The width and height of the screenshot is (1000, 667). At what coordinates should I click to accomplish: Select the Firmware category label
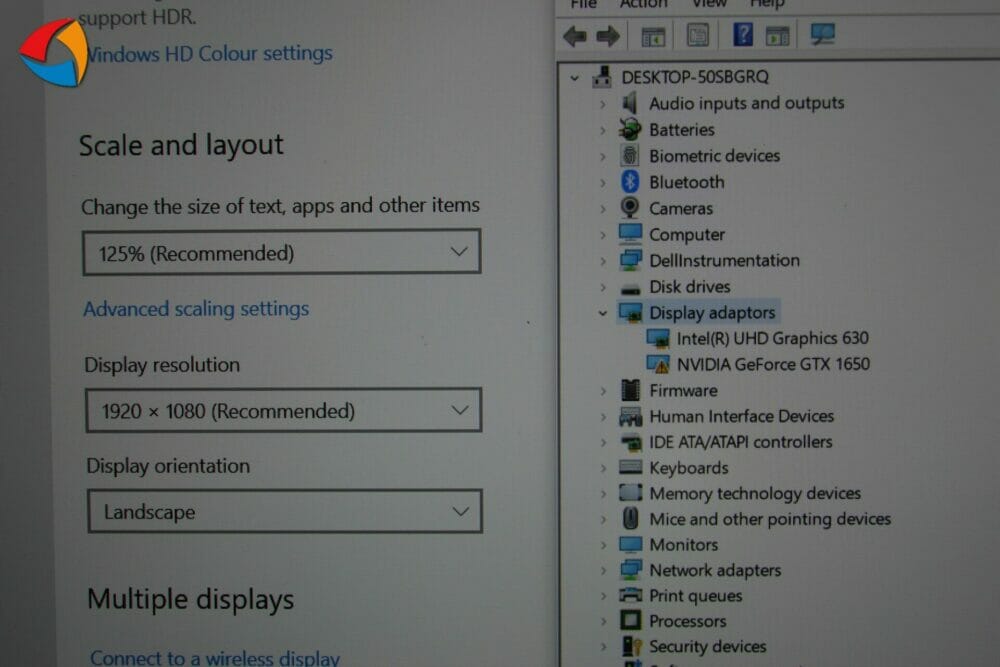[x=683, y=390]
